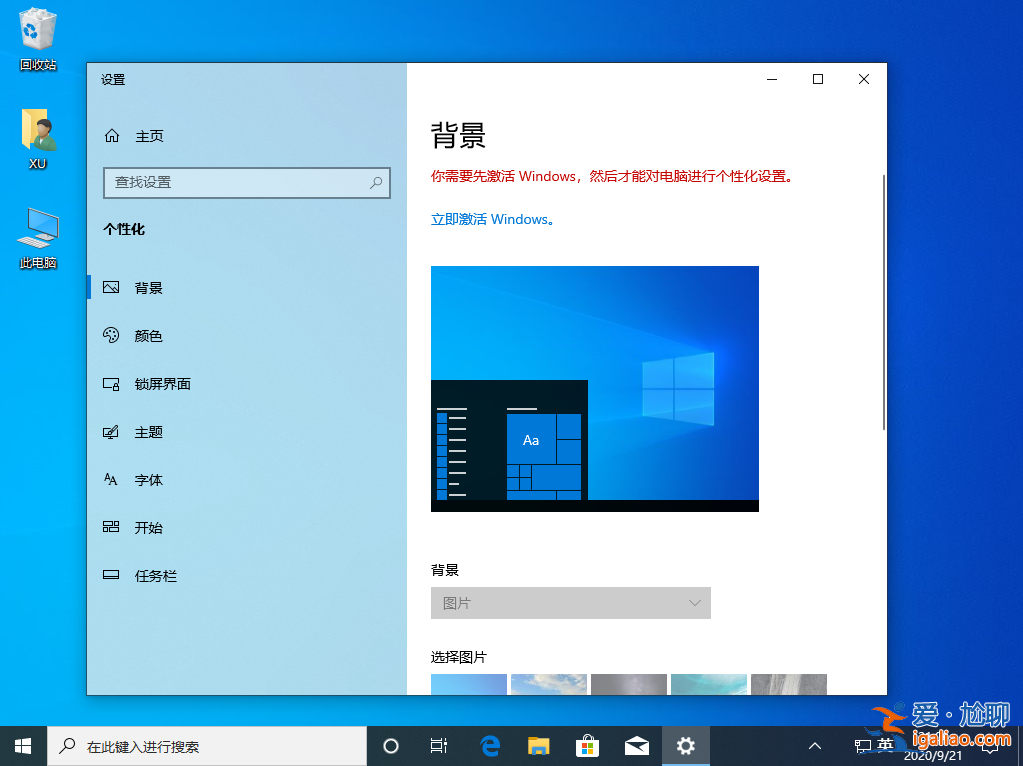Click the 任务栏 taskbar settings icon

coord(112,575)
